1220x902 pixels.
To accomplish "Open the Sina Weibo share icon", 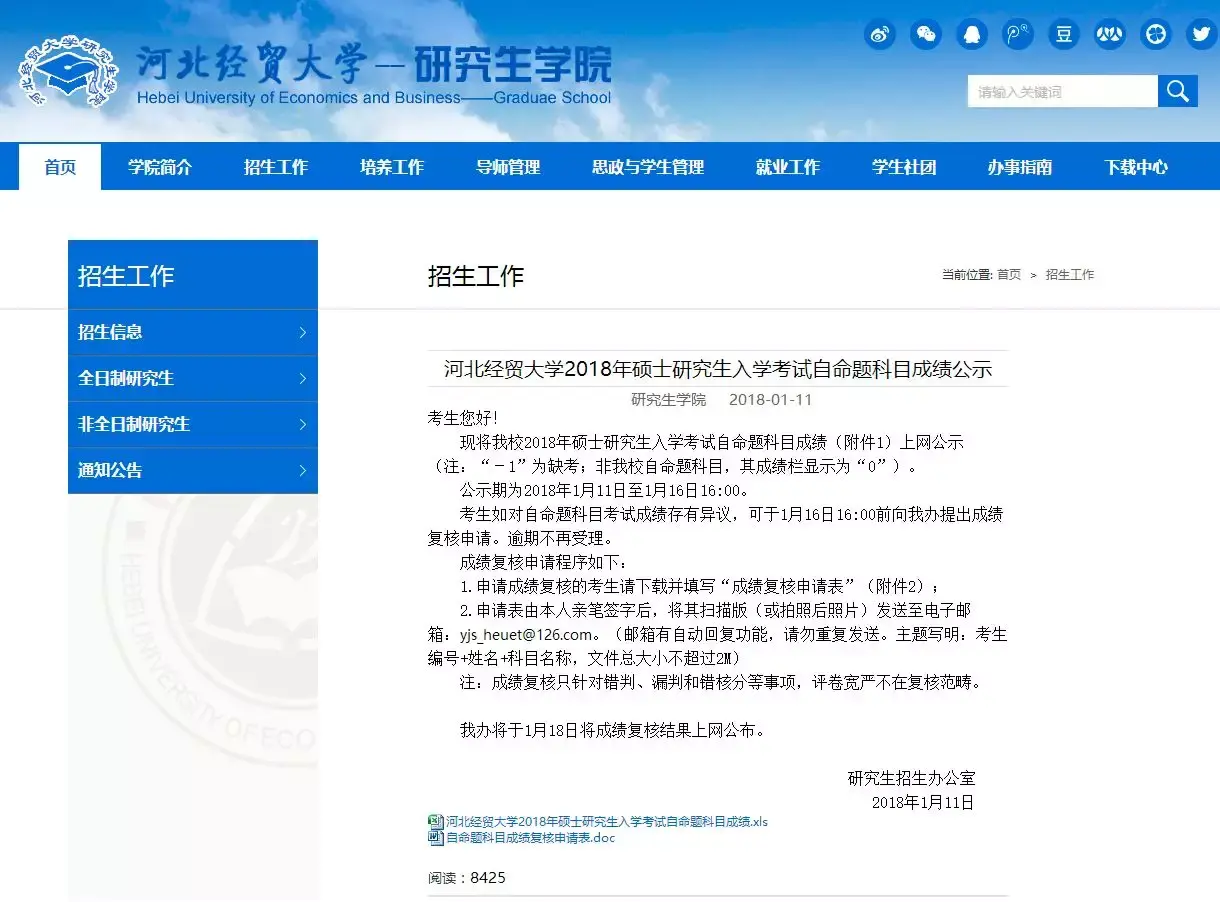I will coord(878,34).
